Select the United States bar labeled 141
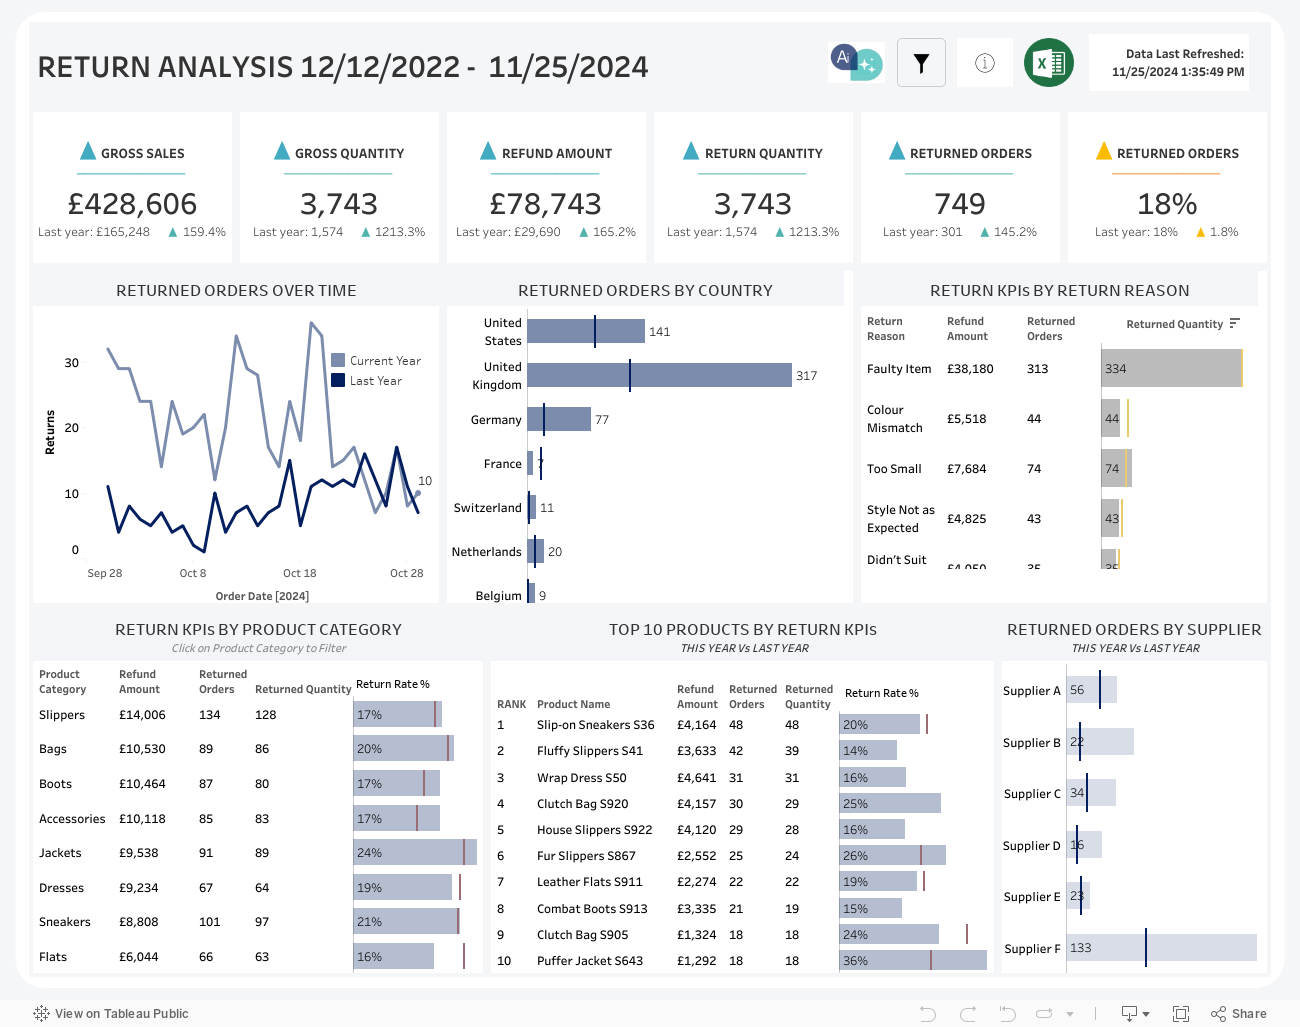Viewport: 1300px width, 1027px height. 586,331
